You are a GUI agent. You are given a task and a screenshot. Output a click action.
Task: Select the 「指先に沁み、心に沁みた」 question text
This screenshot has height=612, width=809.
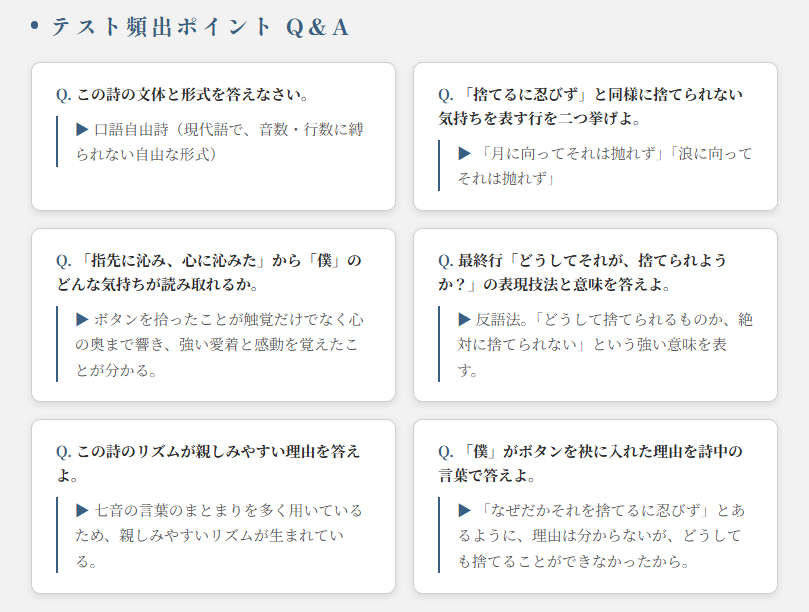coord(208,272)
